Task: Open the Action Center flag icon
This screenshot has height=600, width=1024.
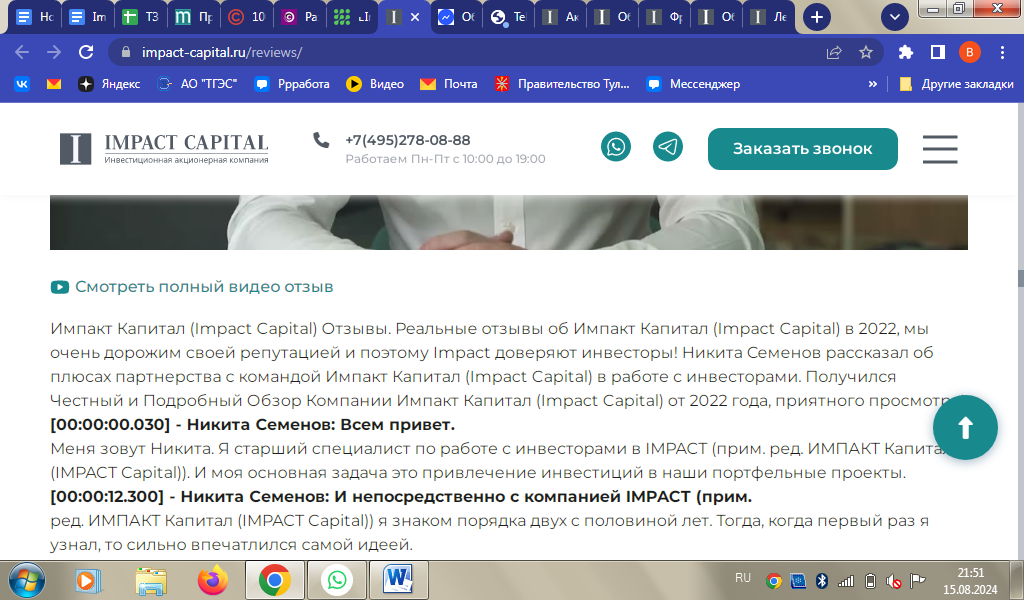Action: click(918, 580)
